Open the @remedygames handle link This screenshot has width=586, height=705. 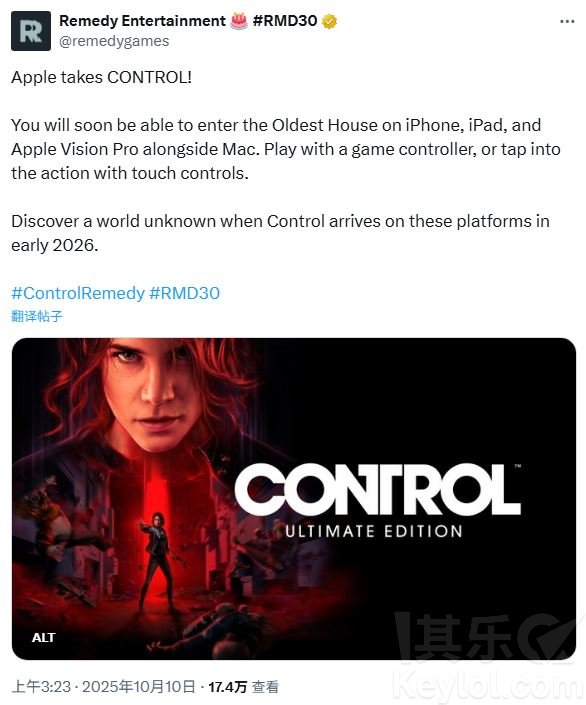click(114, 41)
